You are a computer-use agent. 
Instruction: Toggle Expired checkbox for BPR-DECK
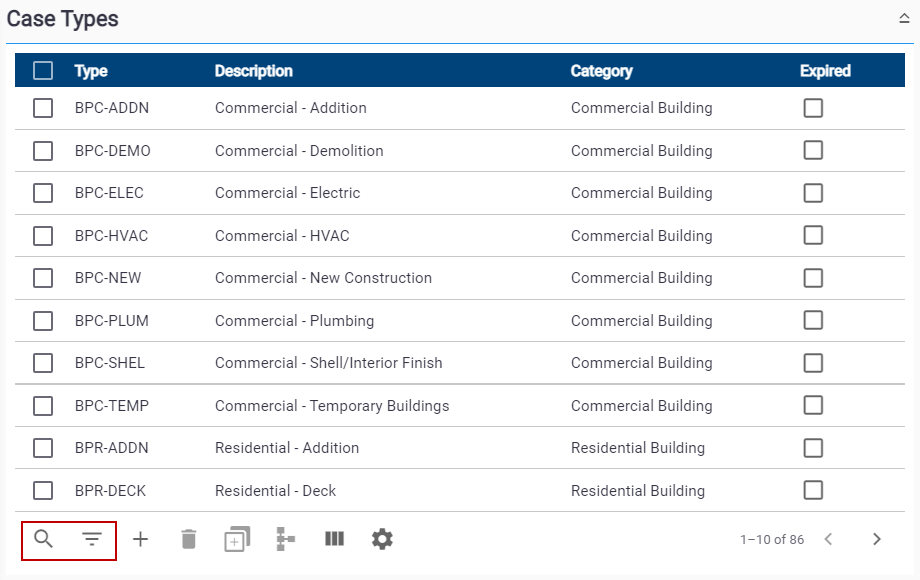tap(813, 490)
